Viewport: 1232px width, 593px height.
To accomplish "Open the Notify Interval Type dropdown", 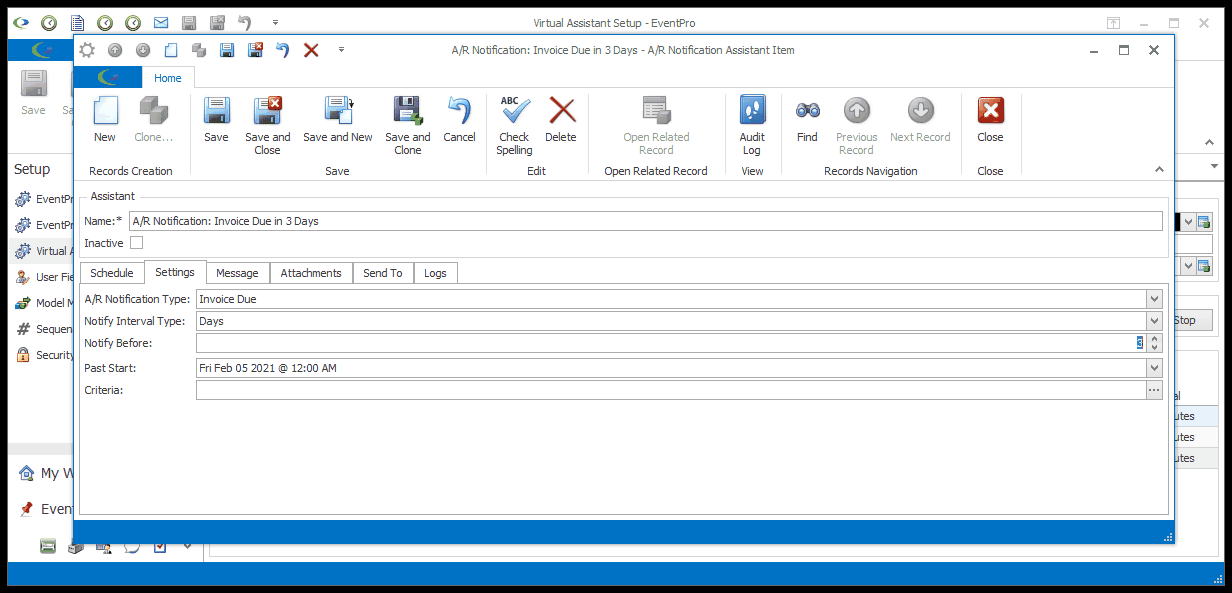I will pyautogui.click(x=1155, y=321).
